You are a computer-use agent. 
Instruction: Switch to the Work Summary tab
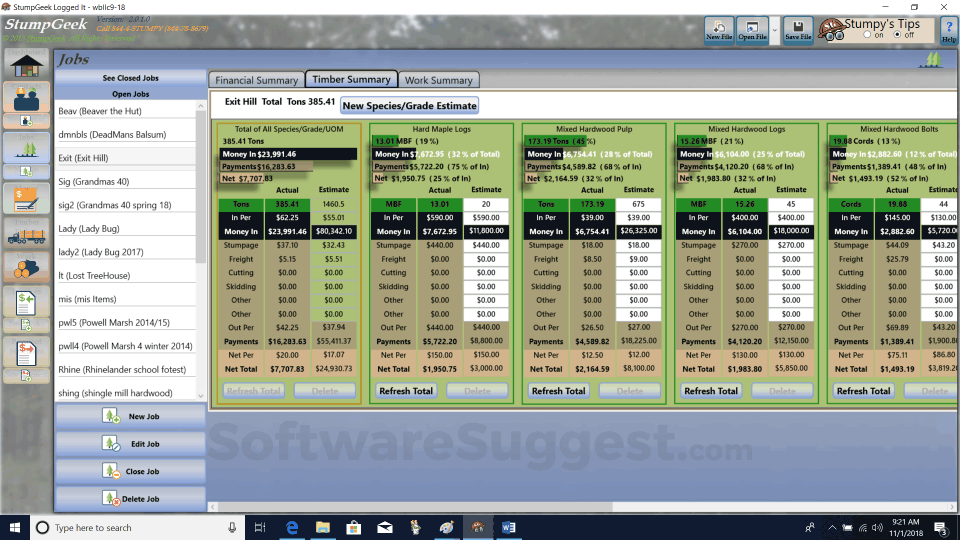click(x=438, y=80)
